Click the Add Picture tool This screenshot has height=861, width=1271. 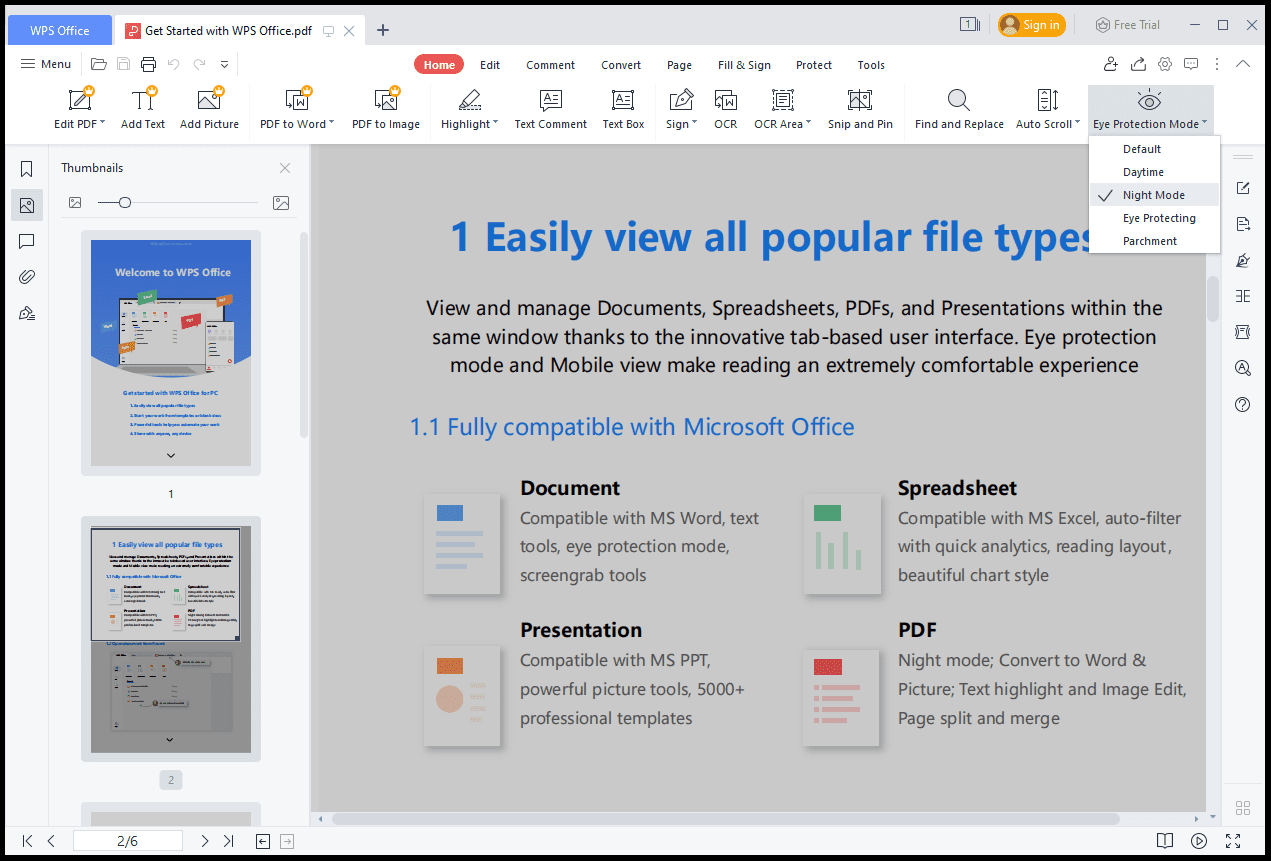point(209,109)
